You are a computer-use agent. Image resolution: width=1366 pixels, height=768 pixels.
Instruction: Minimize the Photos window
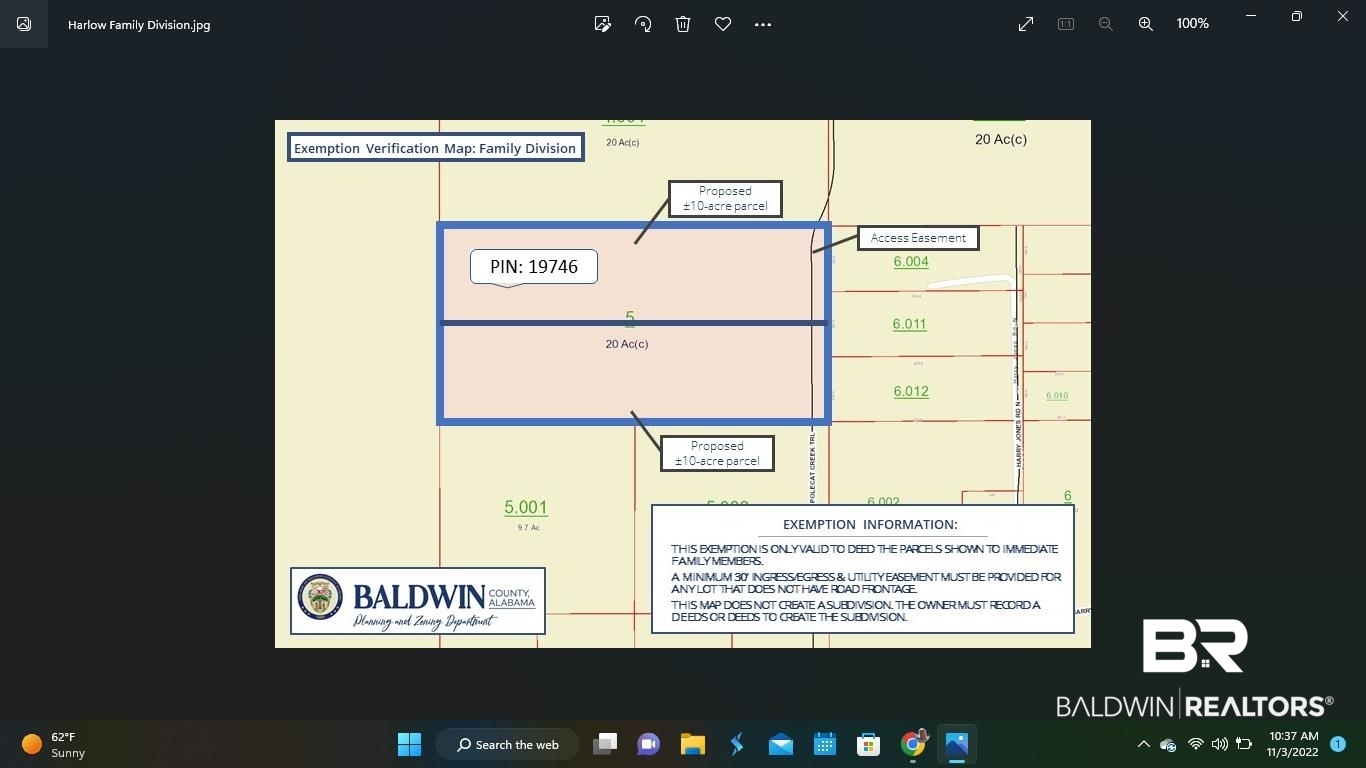coord(1251,16)
